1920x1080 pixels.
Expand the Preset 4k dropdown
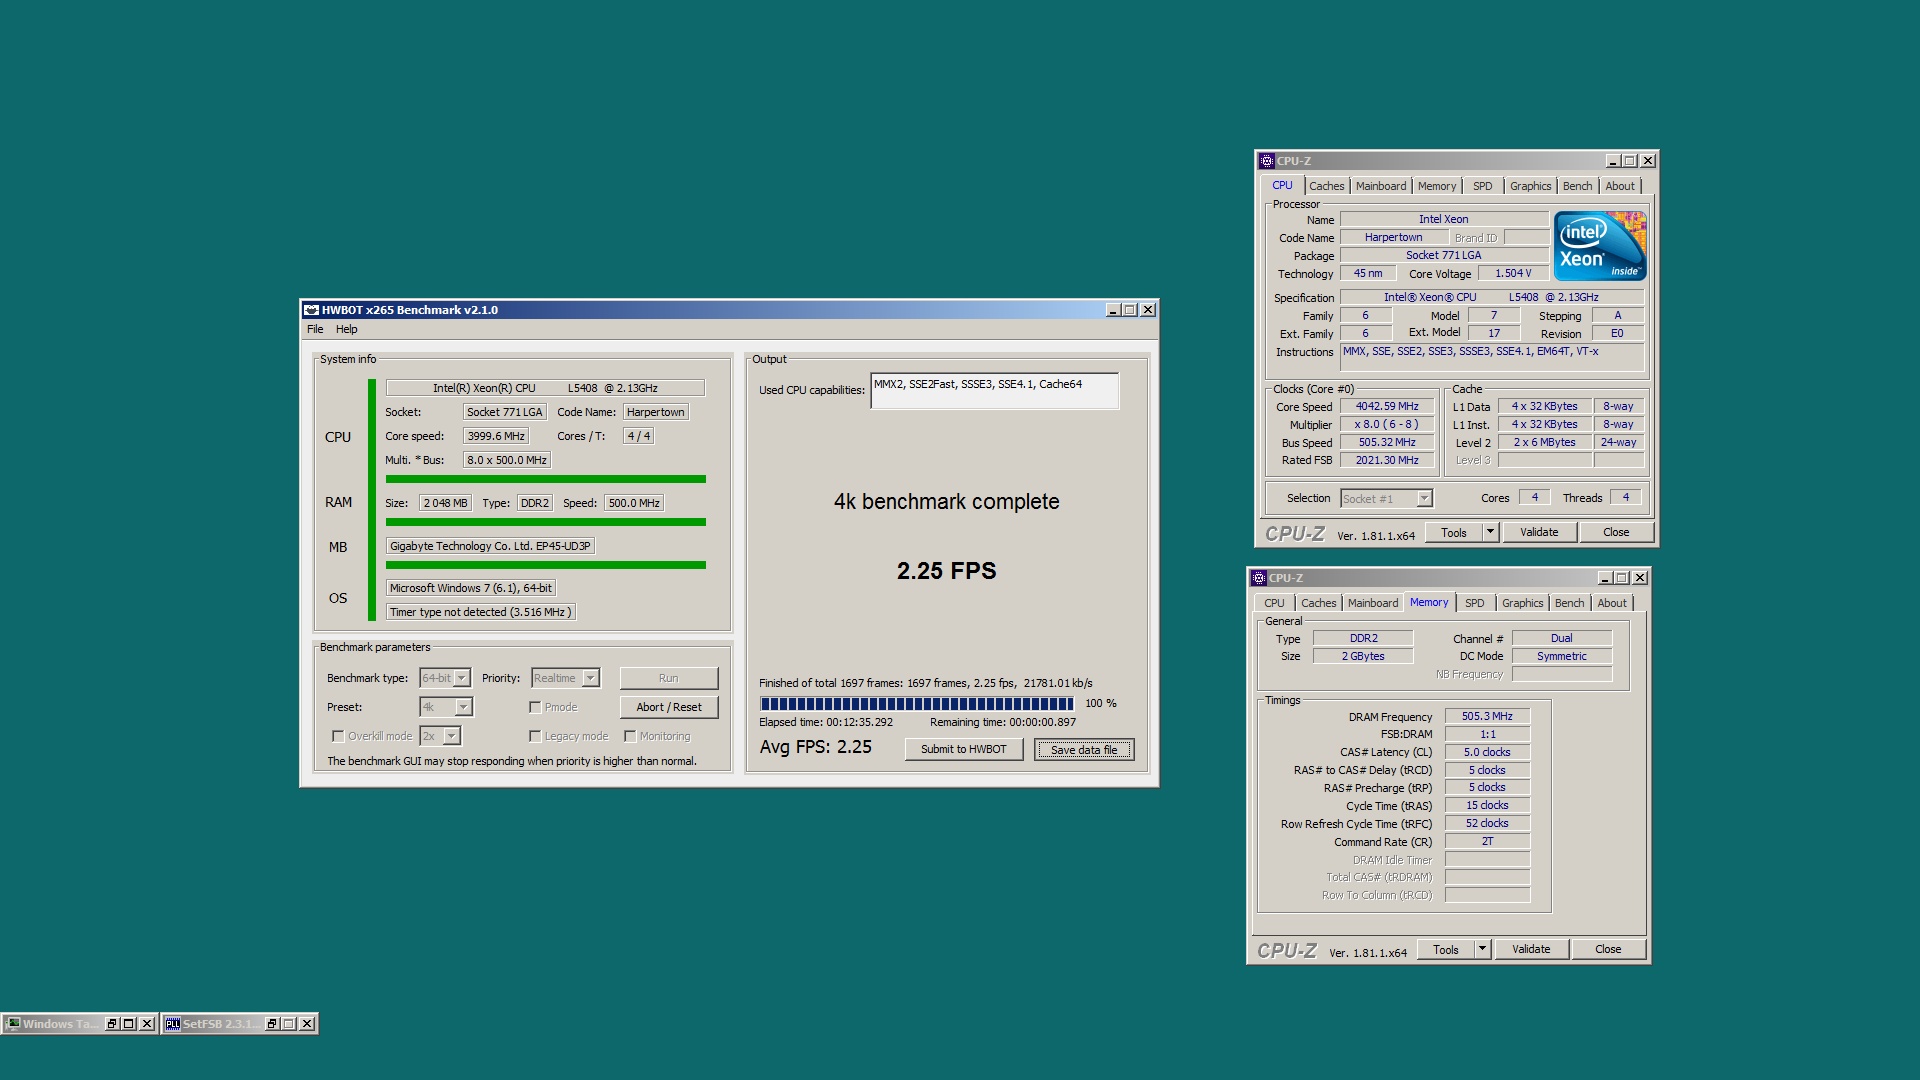(x=463, y=707)
